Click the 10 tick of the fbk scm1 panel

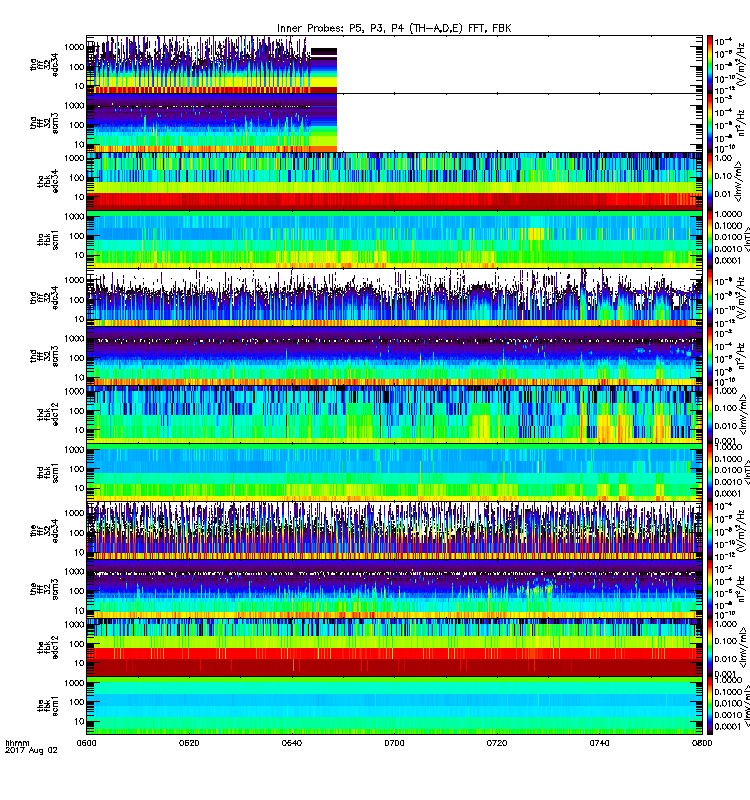click(79, 721)
